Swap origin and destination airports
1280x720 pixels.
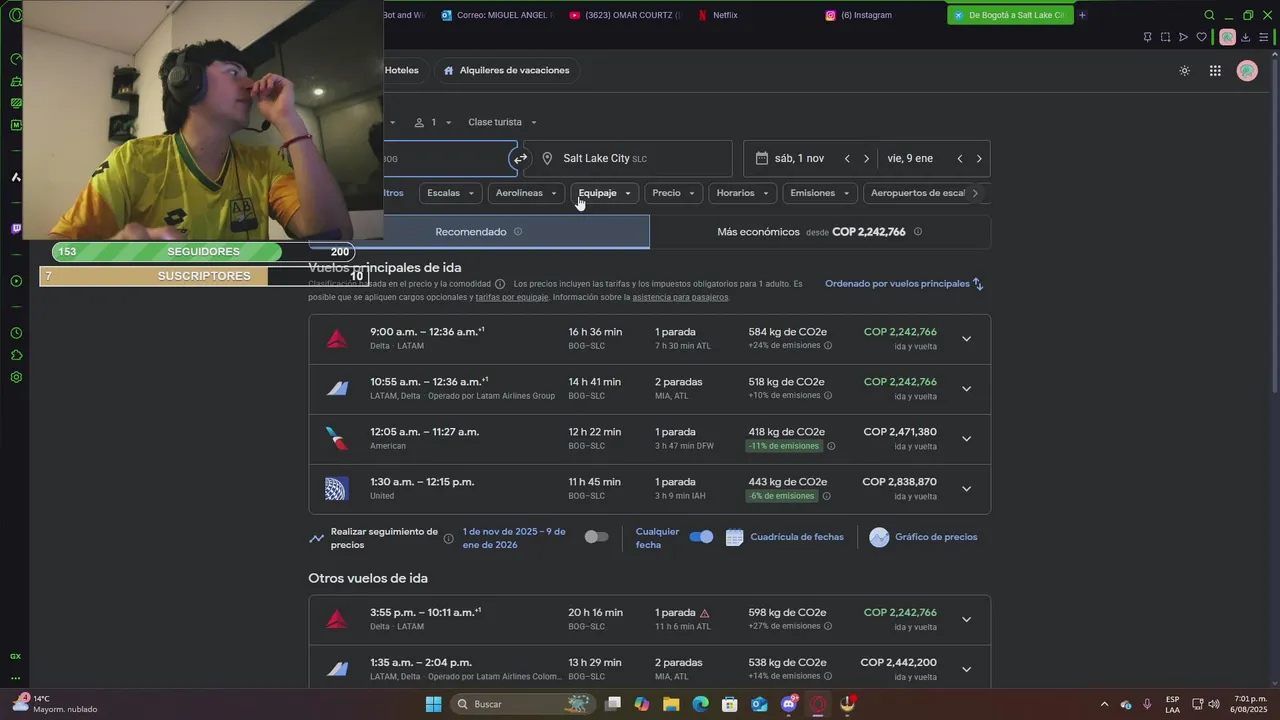click(520, 158)
